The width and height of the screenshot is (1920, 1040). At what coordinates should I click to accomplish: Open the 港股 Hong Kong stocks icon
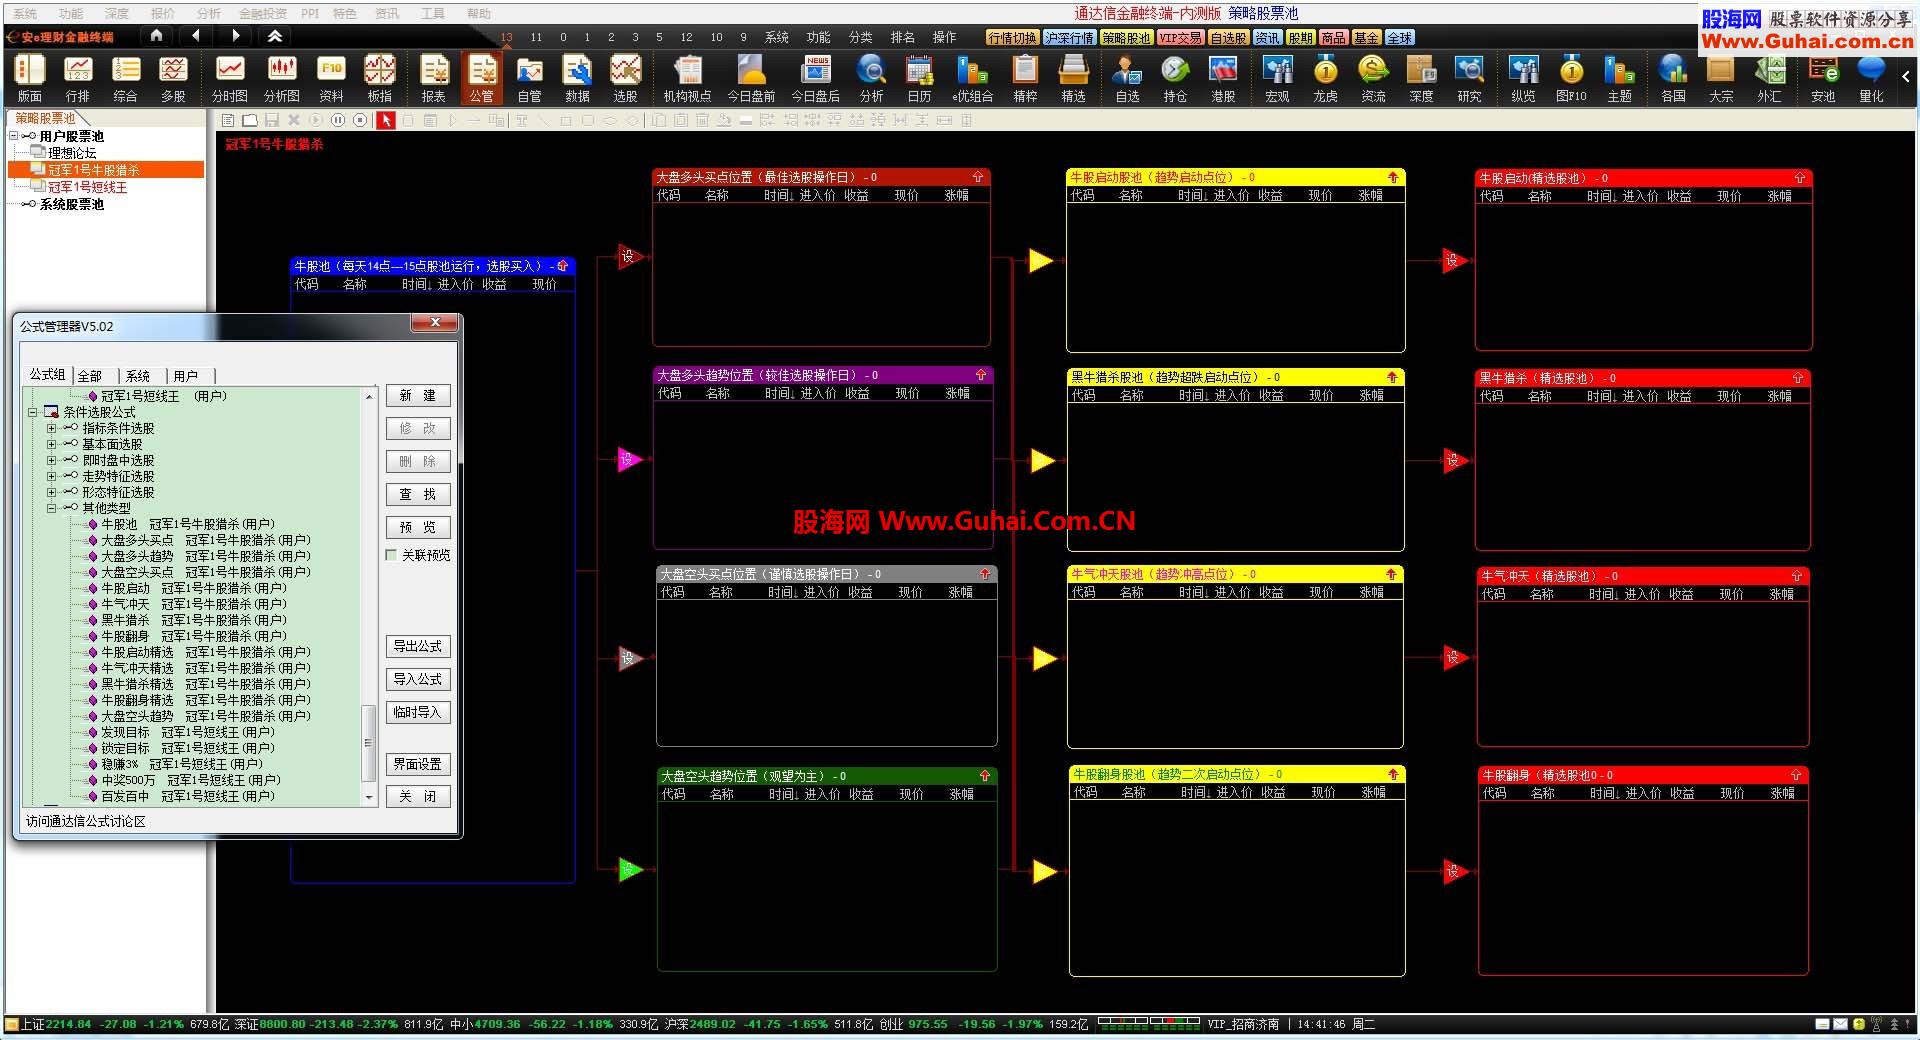point(1223,78)
